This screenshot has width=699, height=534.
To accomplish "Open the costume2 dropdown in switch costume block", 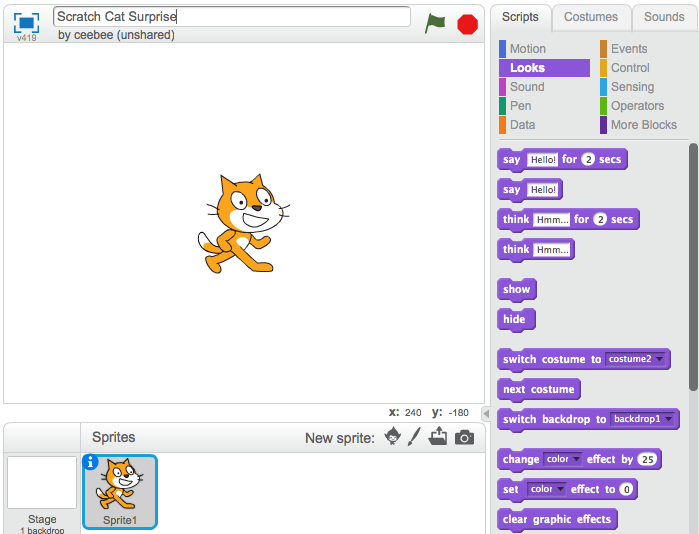I will (635, 359).
